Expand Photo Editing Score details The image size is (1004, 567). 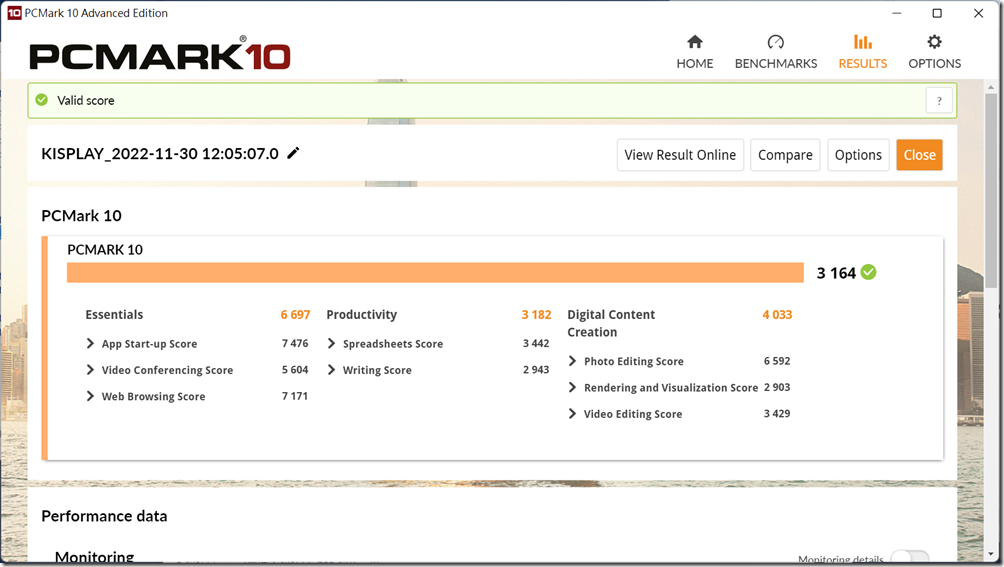point(572,361)
